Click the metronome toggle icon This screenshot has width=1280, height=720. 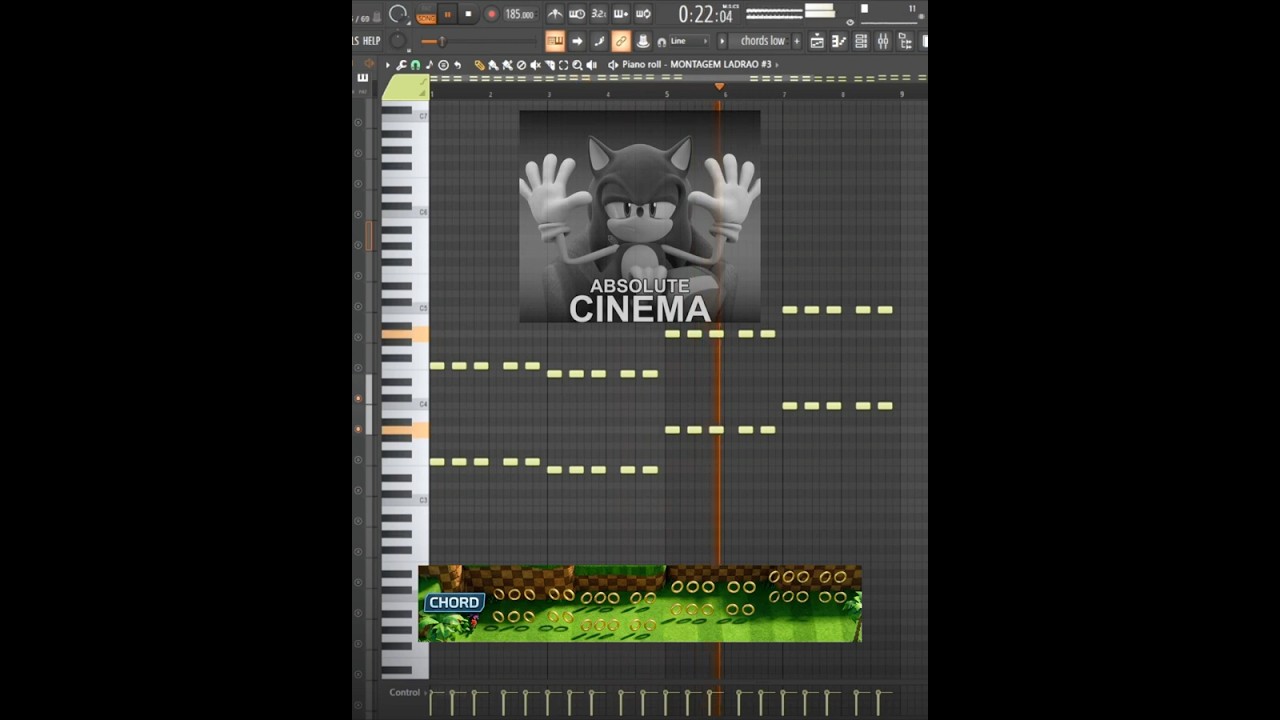(x=555, y=14)
